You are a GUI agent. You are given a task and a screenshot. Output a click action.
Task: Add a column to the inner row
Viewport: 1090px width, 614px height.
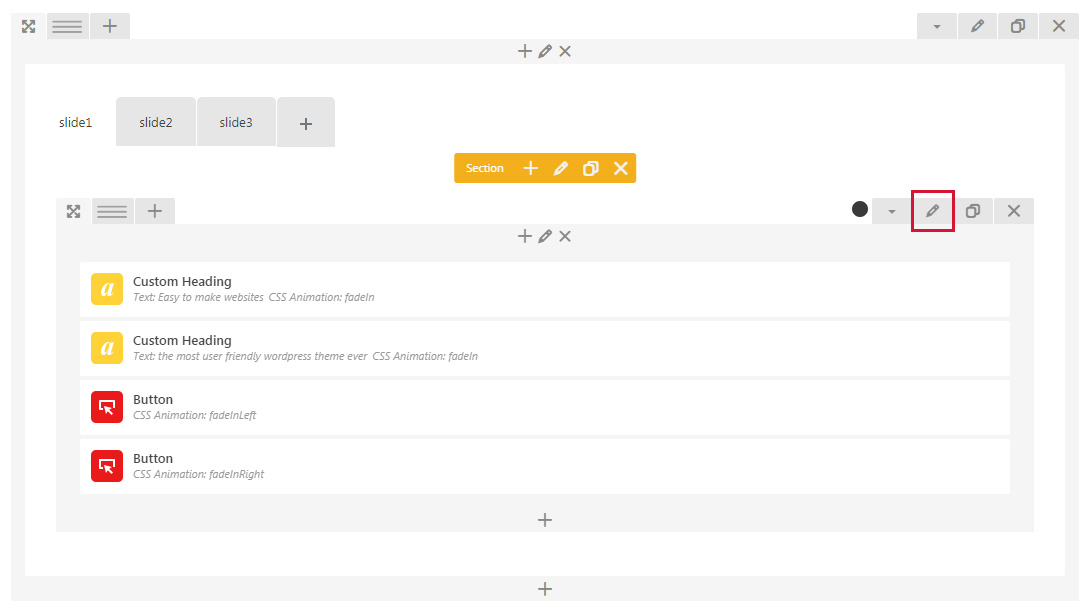click(x=155, y=211)
